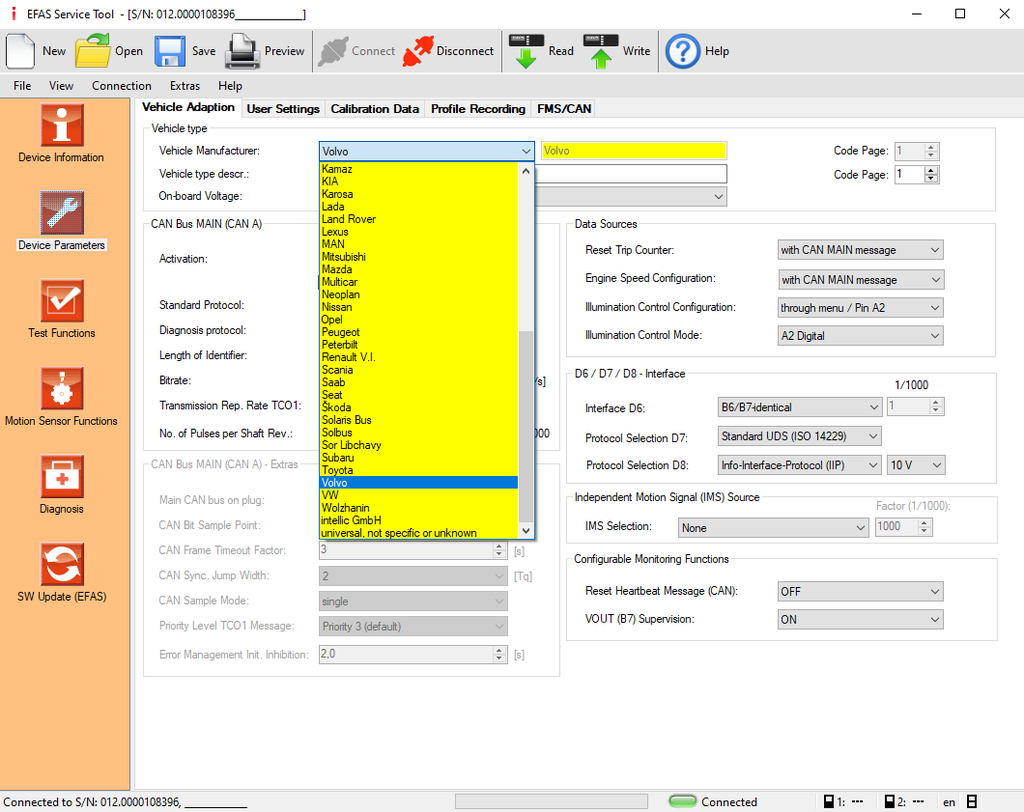
Task: Switch to the Profile Recording tab
Action: pyautogui.click(x=478, y=109)
